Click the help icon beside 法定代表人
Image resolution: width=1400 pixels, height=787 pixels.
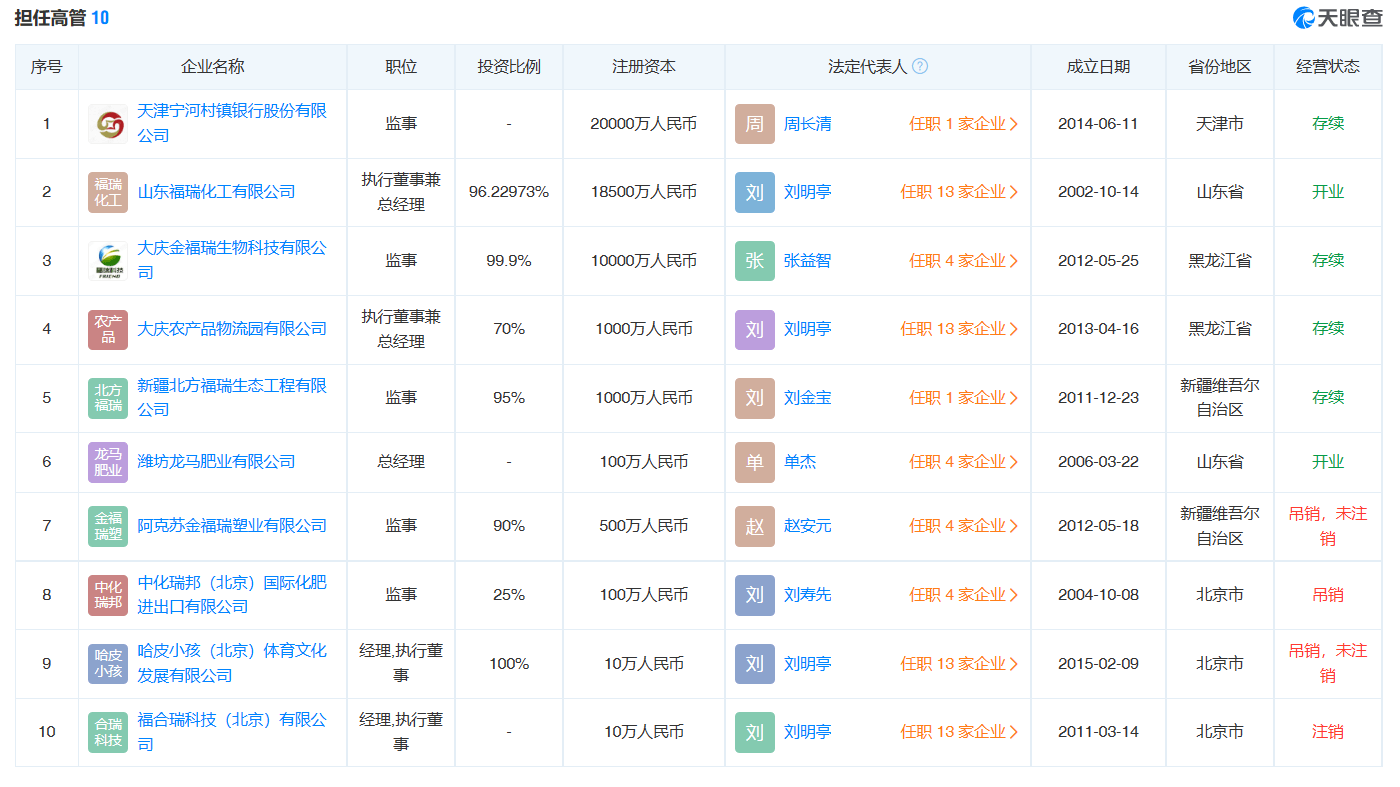click(920, 67)
